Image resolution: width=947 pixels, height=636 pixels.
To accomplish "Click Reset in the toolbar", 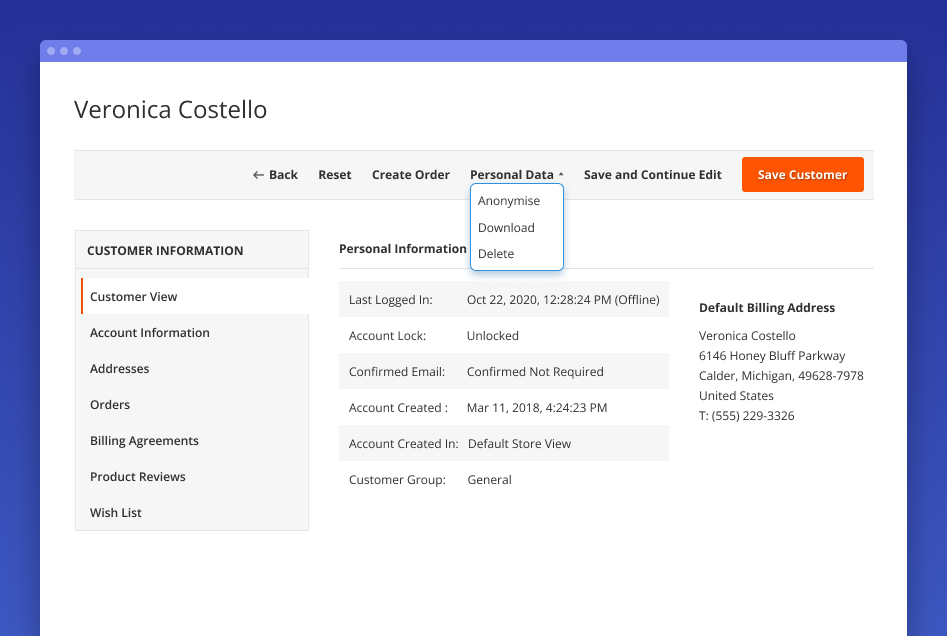I will coord(334,174).
